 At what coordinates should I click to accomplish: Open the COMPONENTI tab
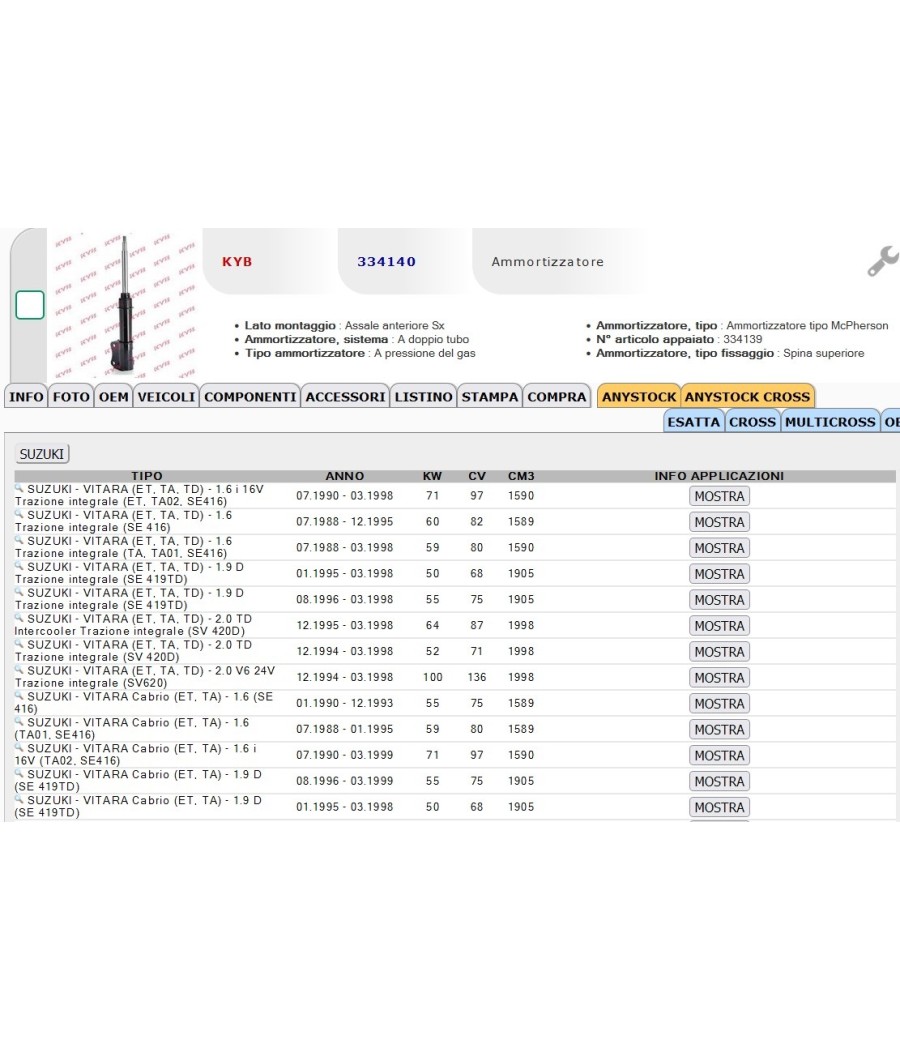(250, 396)
